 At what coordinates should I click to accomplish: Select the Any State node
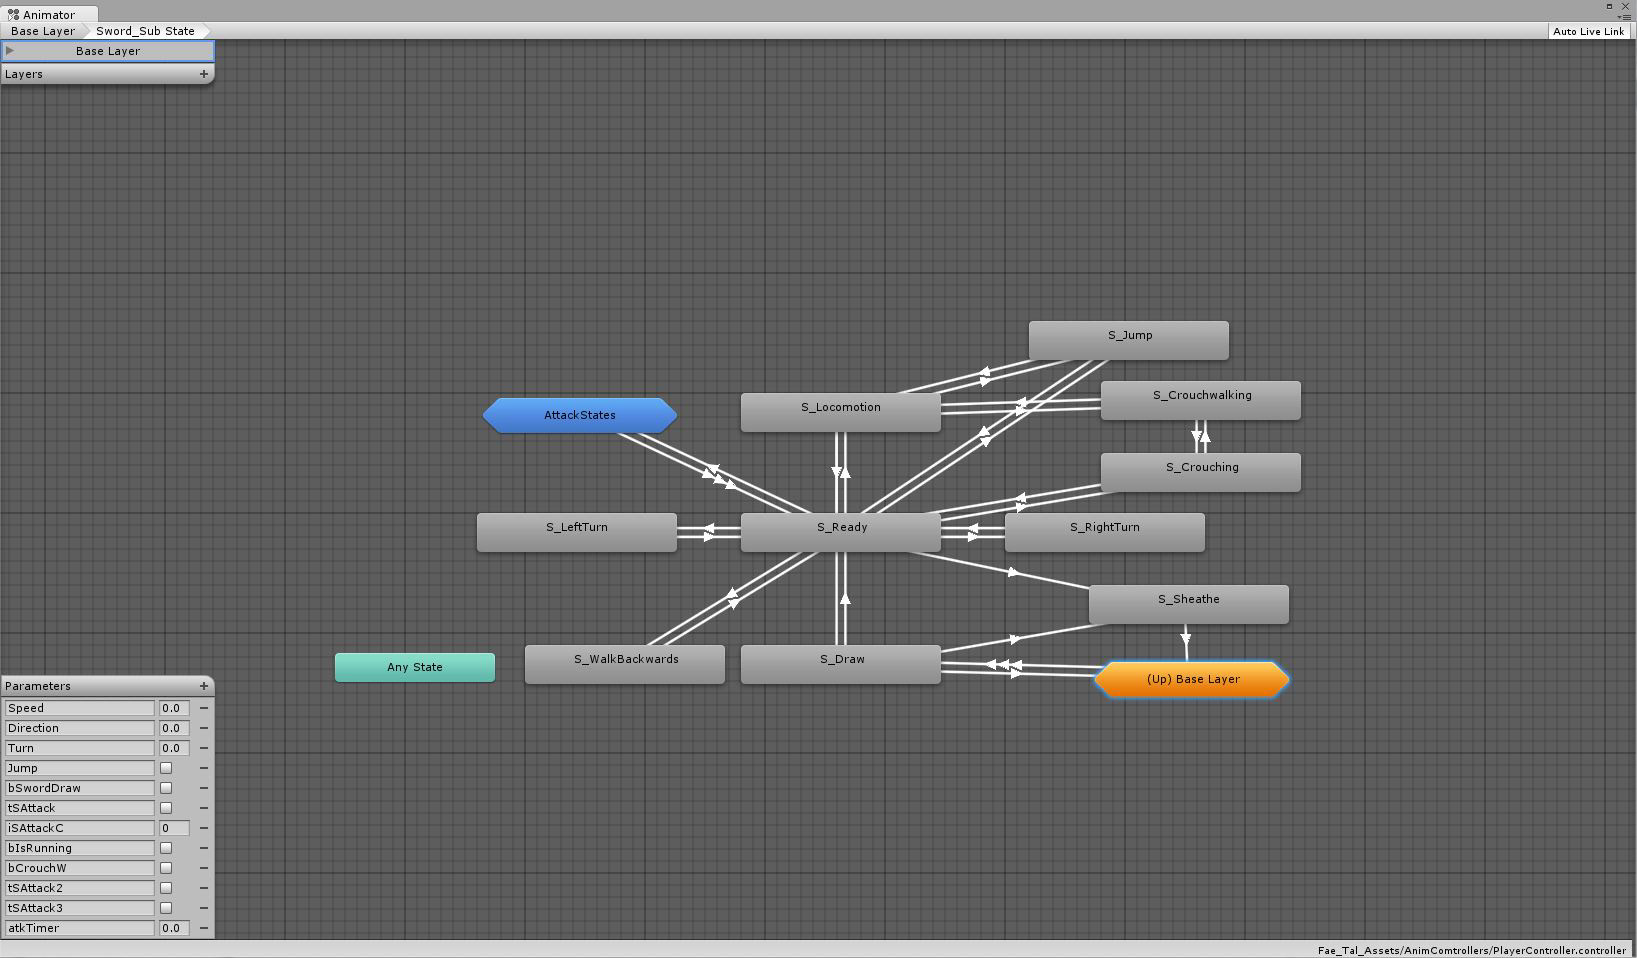pyautogui.click(x=415, y=667)
